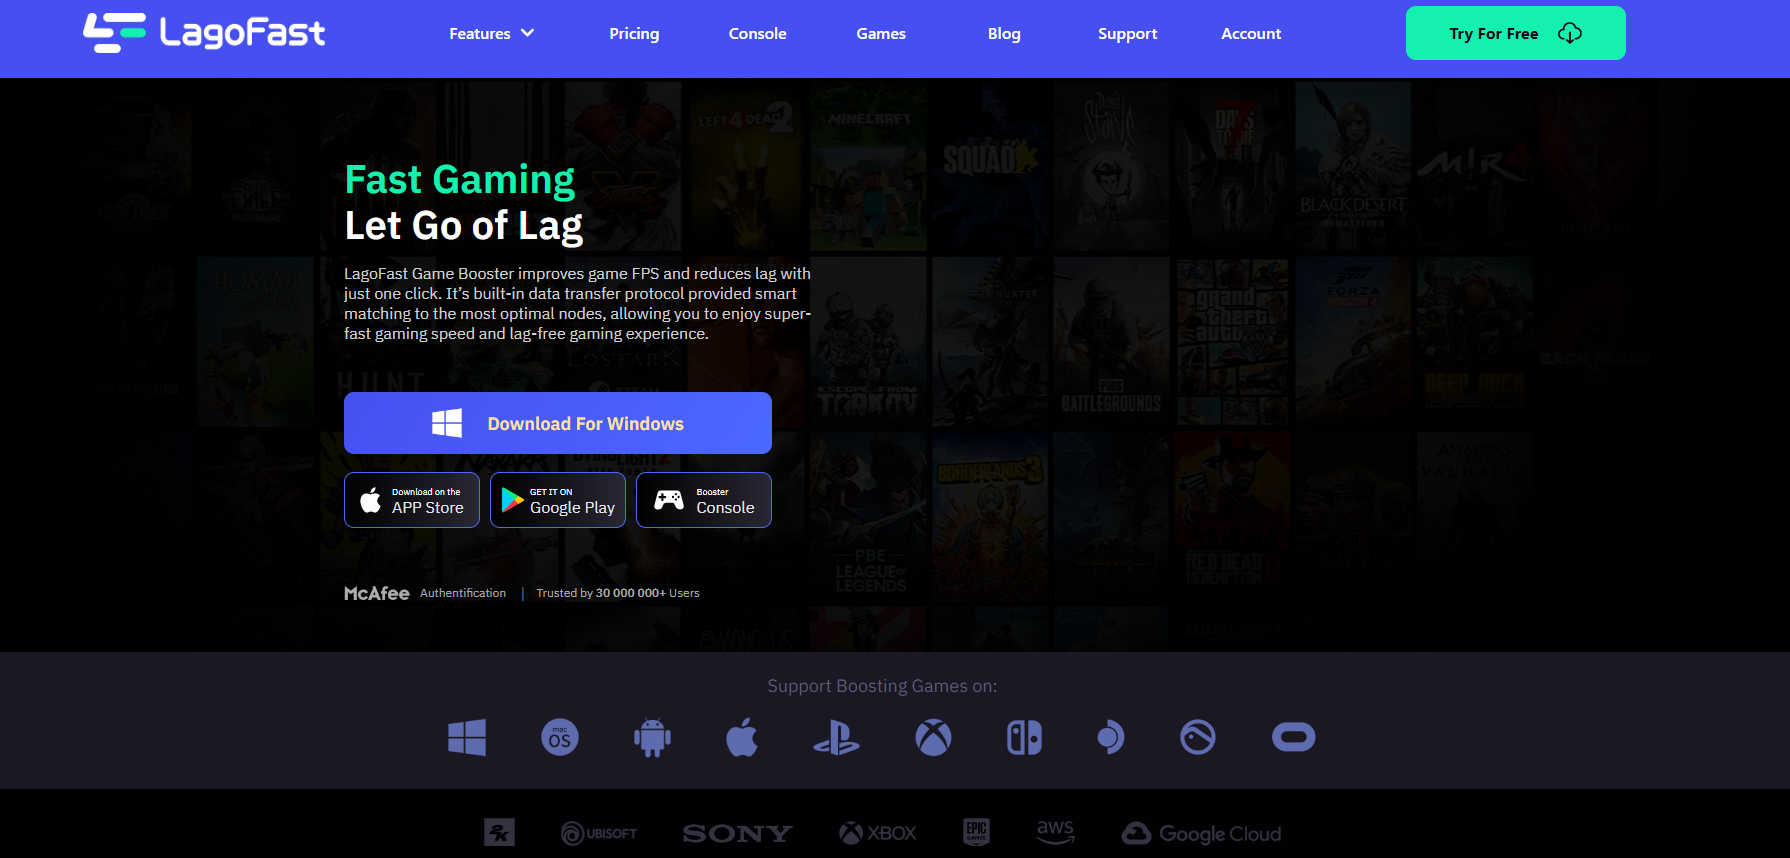
Task: Click the 'Trusted by 30 000 000+ Users' text
Action: click(618, 593)
